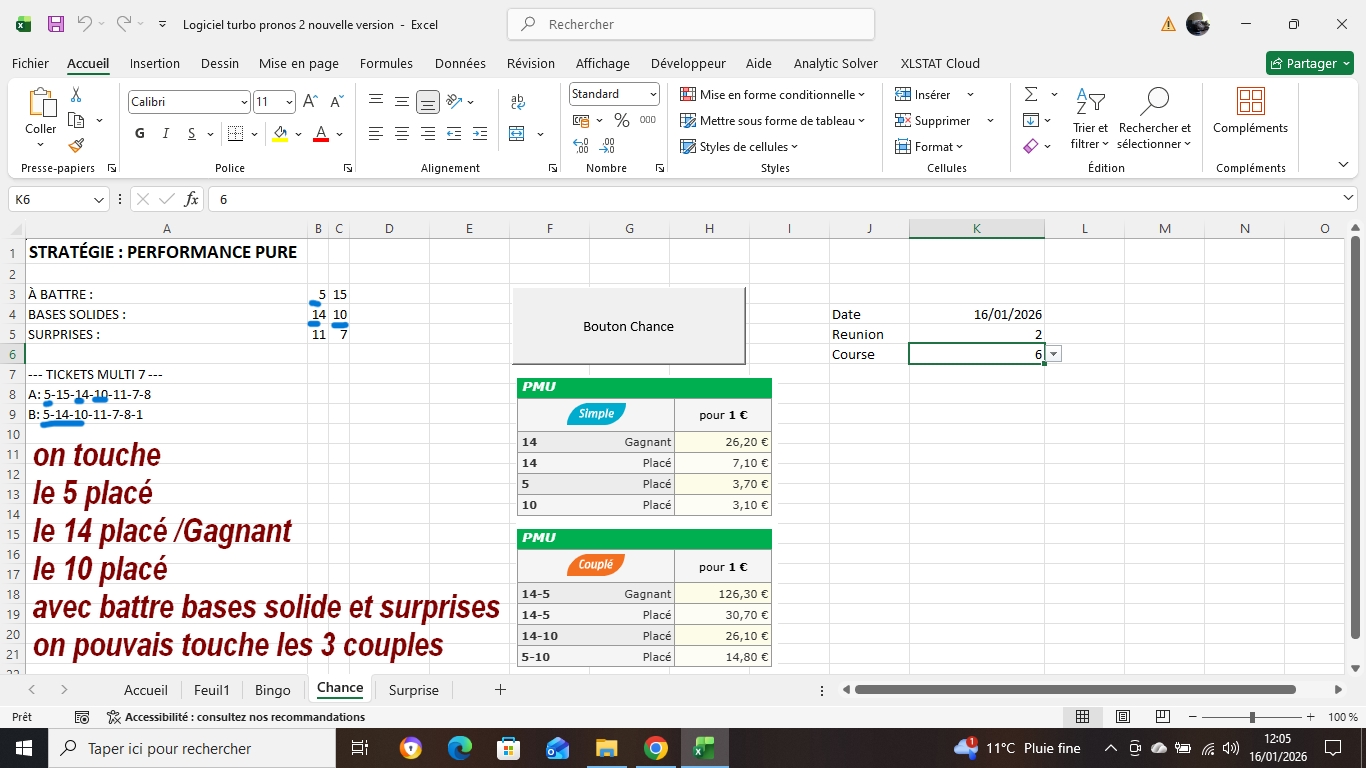Viewport: 1366px width, 768px height.
Task: Click the Wrap Text icon
Action: [x=518, y=102]
